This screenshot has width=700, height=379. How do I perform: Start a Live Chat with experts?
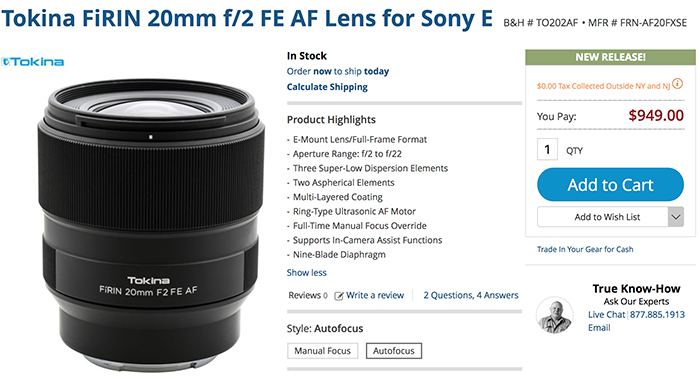pos(606,314)
